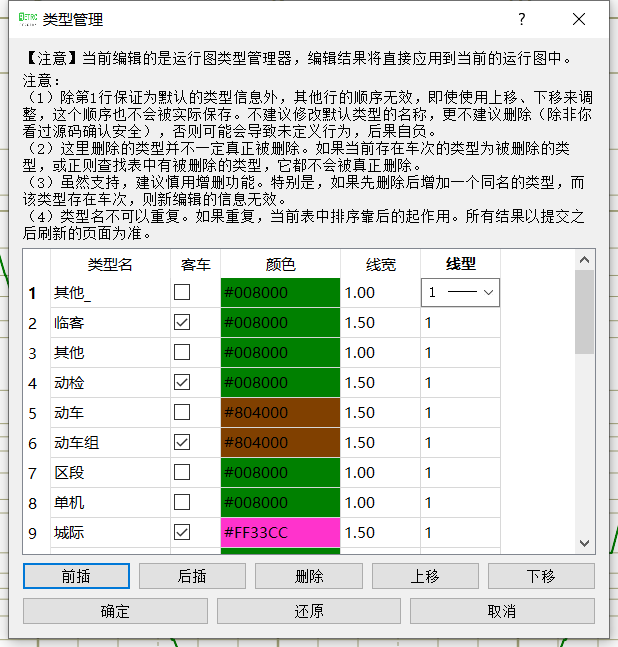Screen dimensions: 618x647
Task: Check 客车 checkbox for 单机 row
Action: pyautogui.click(x=182, y=502)
